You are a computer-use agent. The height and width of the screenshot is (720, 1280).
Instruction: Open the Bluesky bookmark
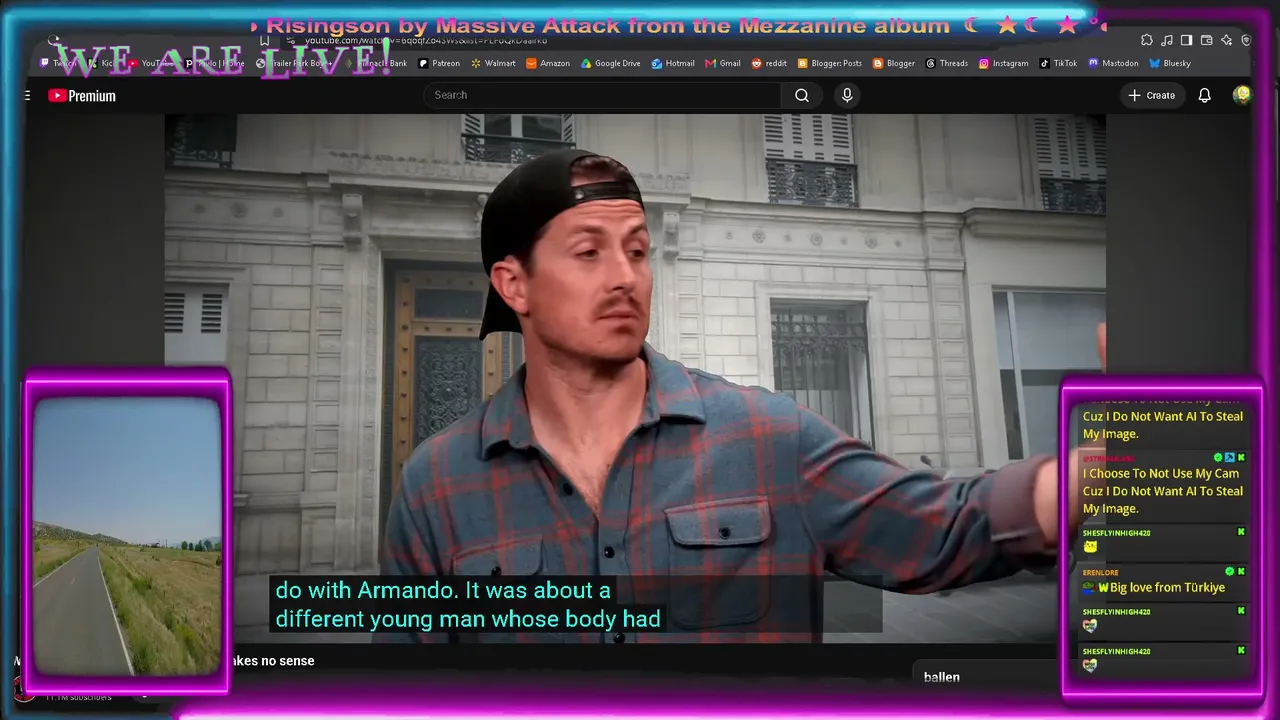tap(1170, 63)
